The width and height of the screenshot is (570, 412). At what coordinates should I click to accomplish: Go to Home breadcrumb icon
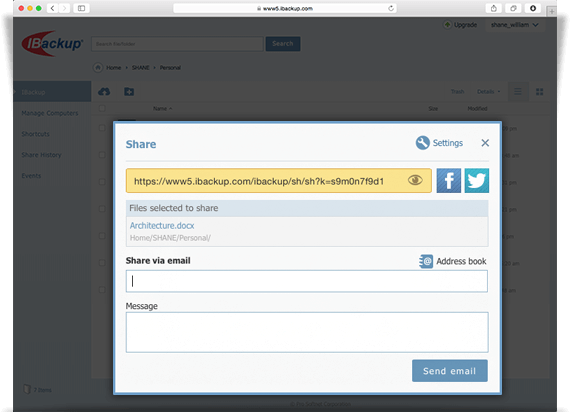(98, 68)
